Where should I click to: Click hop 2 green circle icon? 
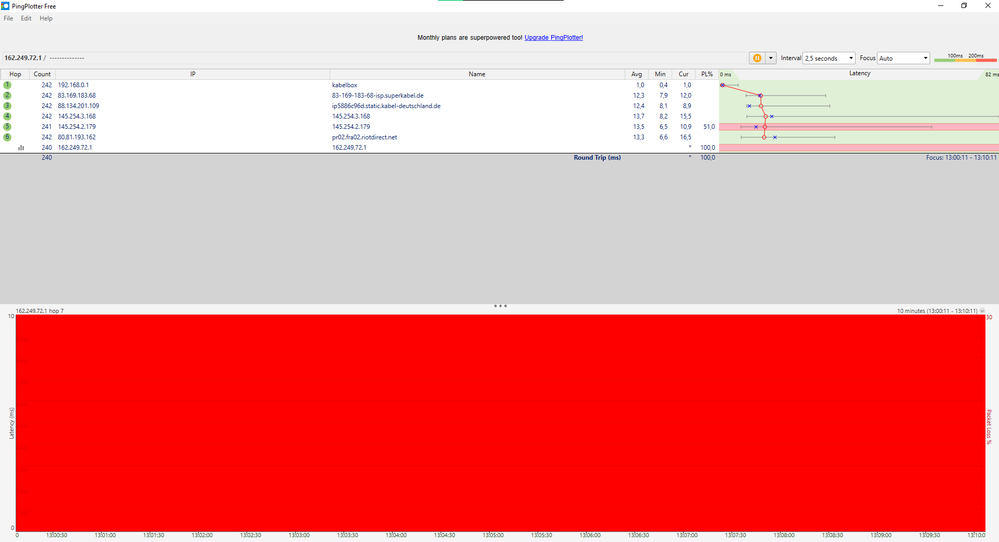7,96
